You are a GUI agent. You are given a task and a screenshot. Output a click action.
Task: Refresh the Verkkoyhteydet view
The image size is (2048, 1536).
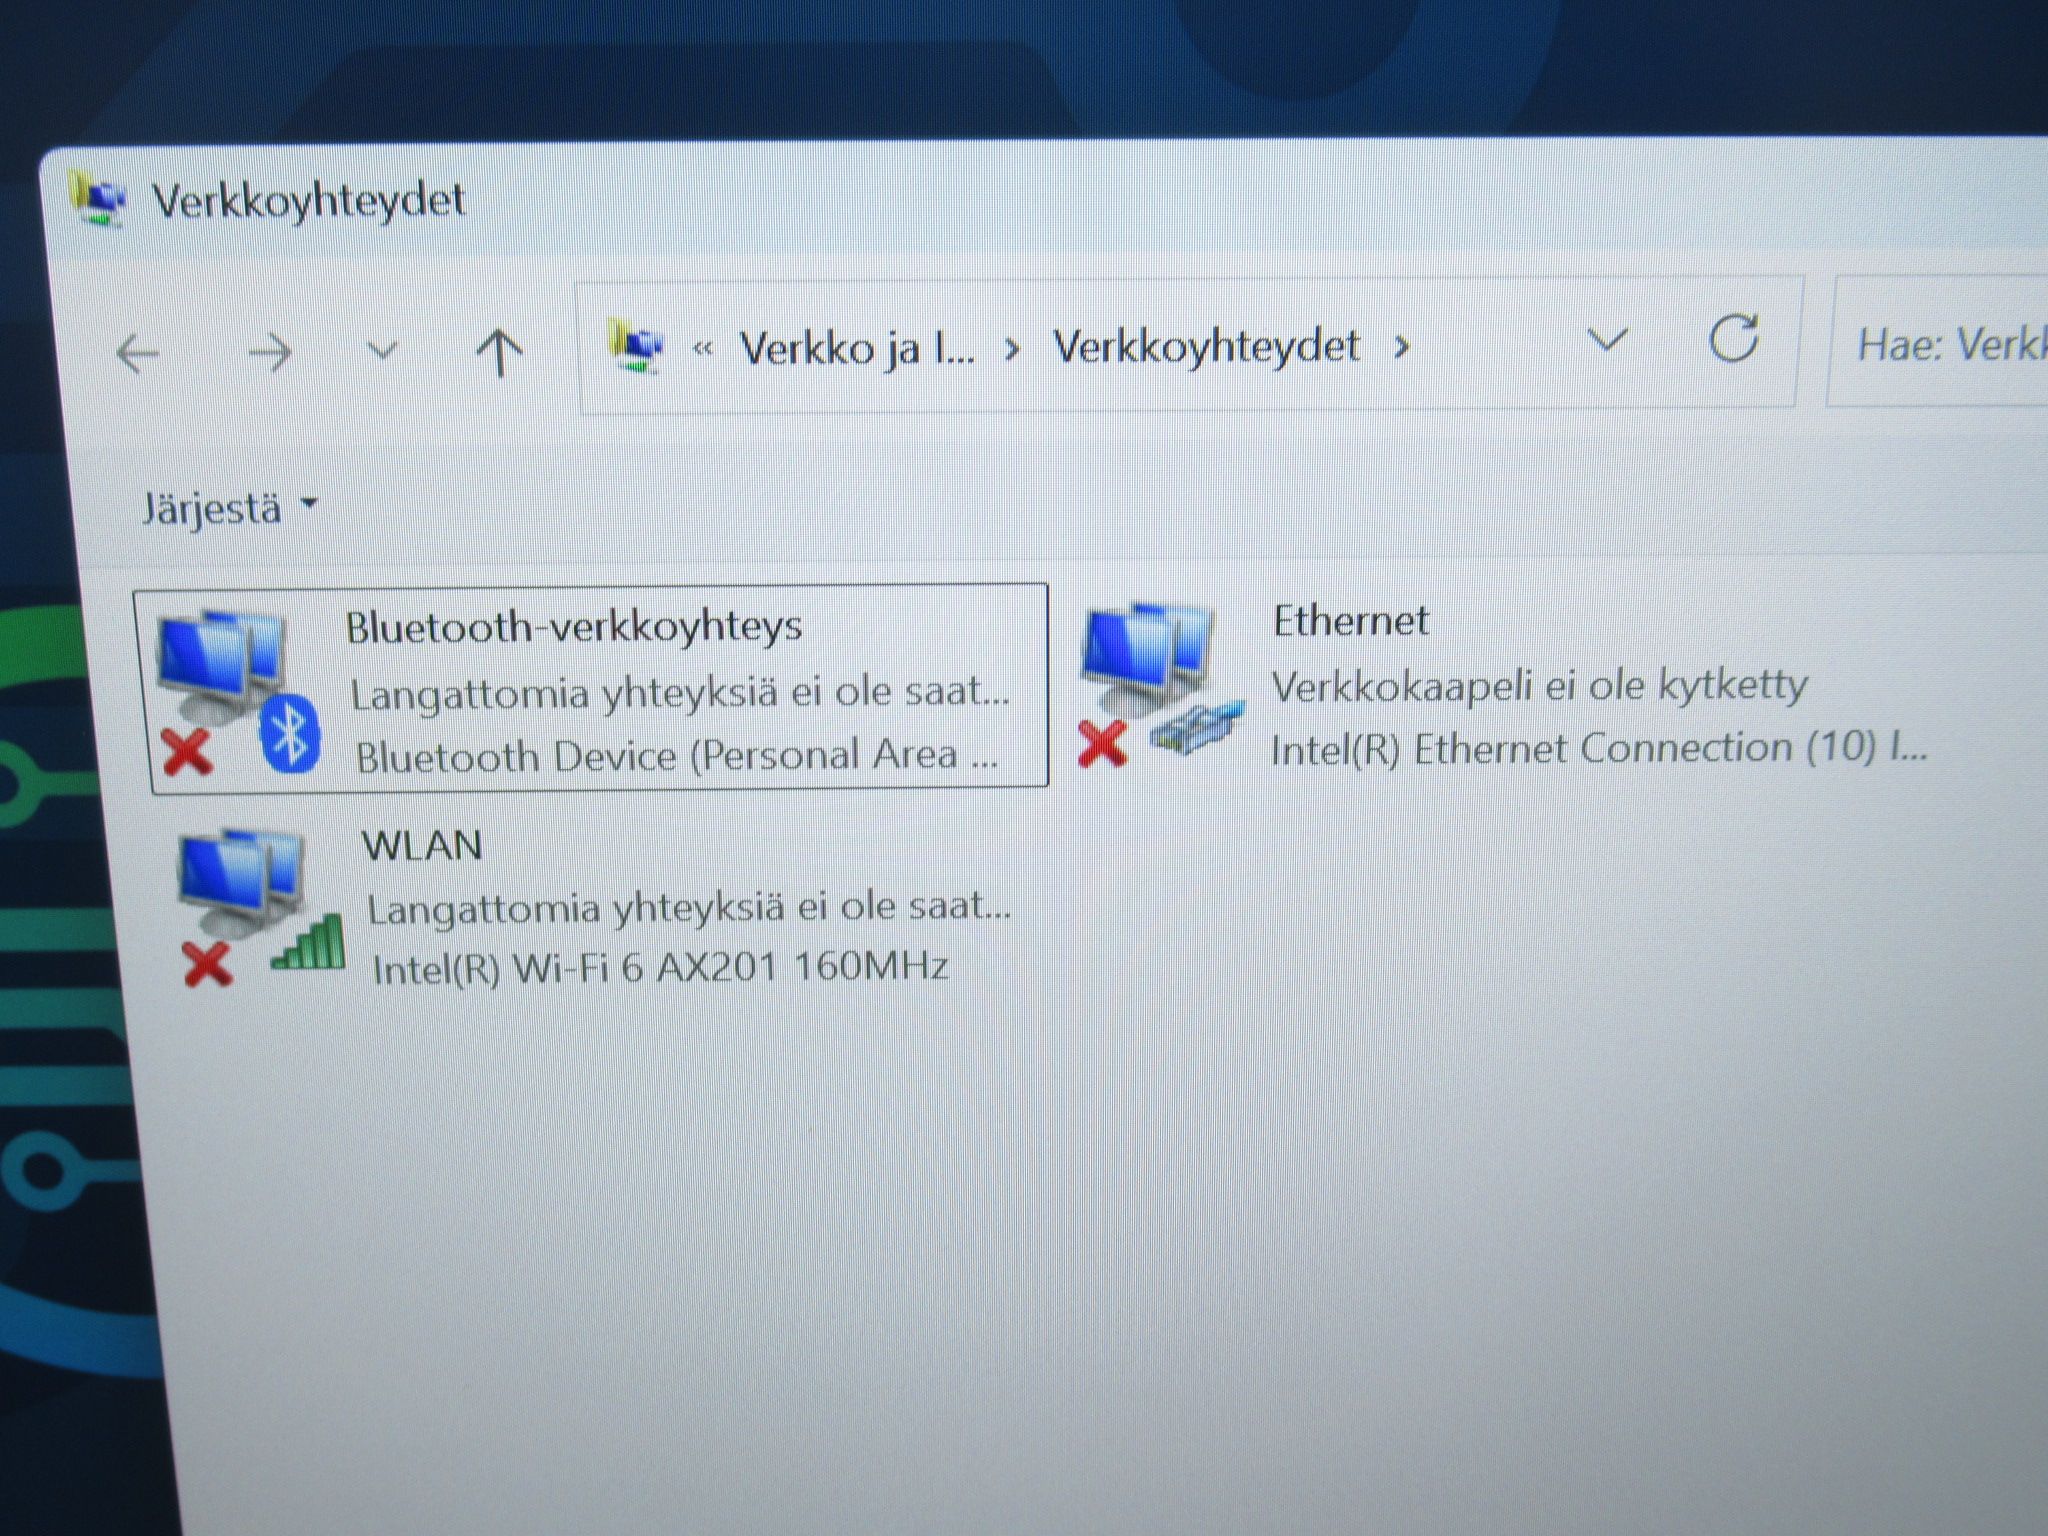(x=1733, y=340)
